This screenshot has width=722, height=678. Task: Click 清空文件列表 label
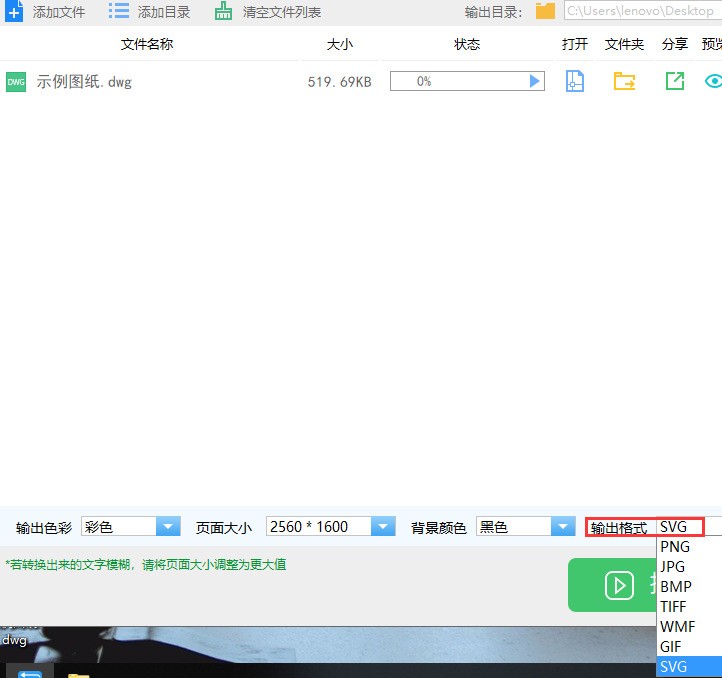[x=282, y=12]
